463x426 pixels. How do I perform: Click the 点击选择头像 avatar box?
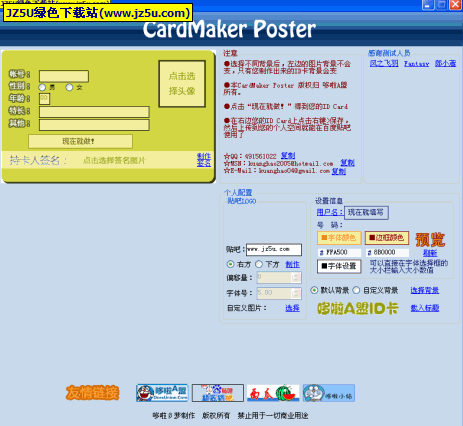point(182,84)
